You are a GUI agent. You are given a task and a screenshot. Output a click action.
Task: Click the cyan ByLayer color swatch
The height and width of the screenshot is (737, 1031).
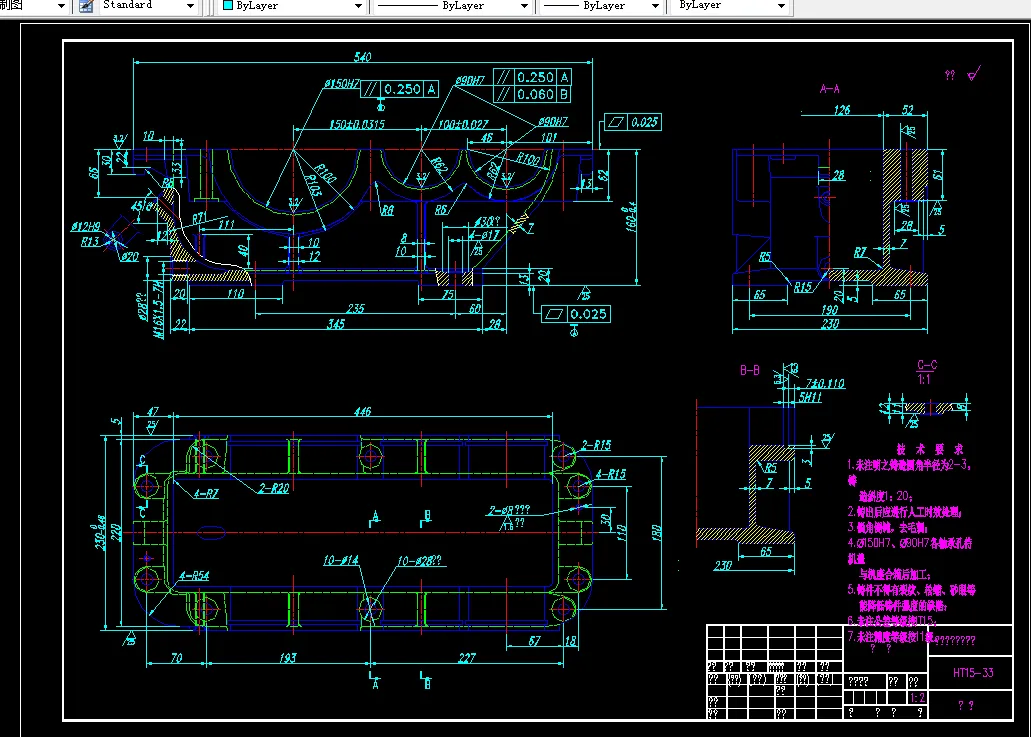point(228,5)
